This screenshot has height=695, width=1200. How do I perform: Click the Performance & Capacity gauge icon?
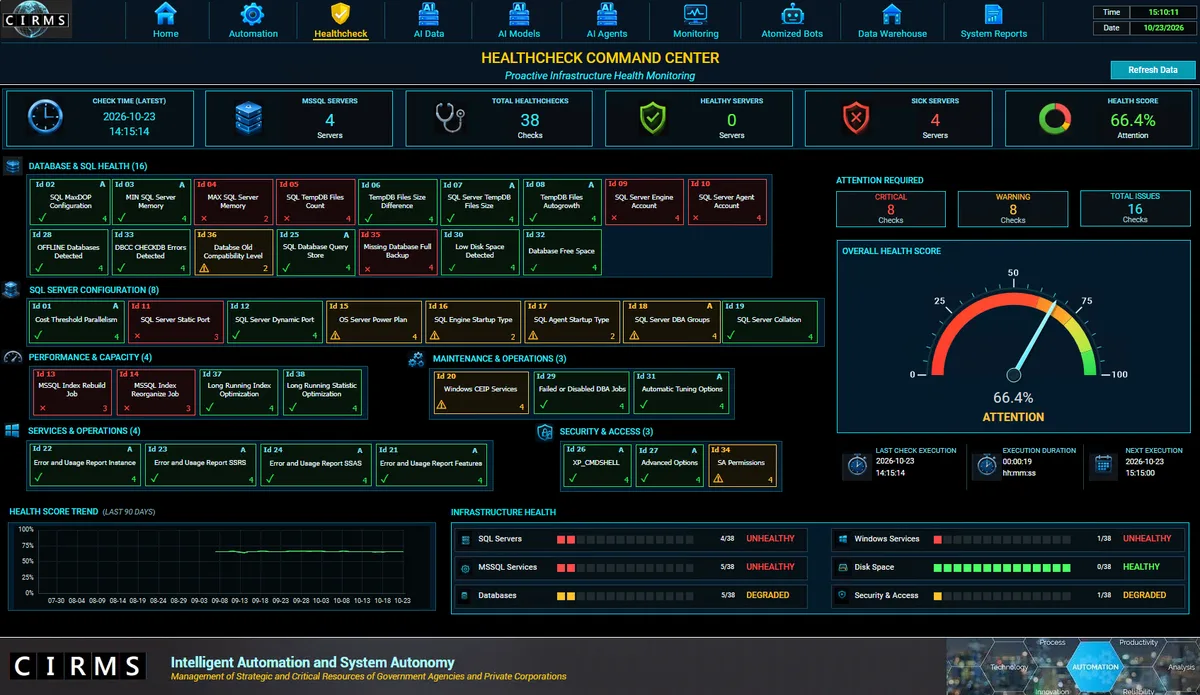tap(13, 357)
